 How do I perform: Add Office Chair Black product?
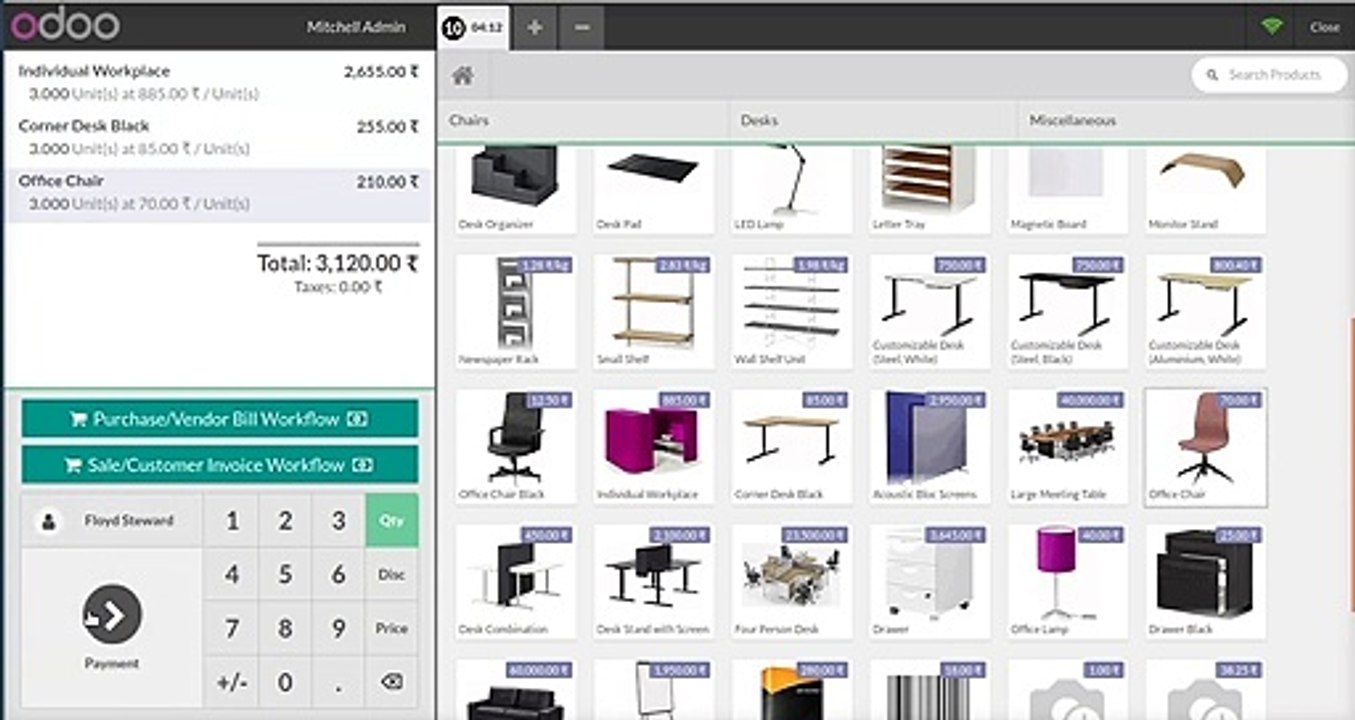pyautogui.click(x=515, y=446)
